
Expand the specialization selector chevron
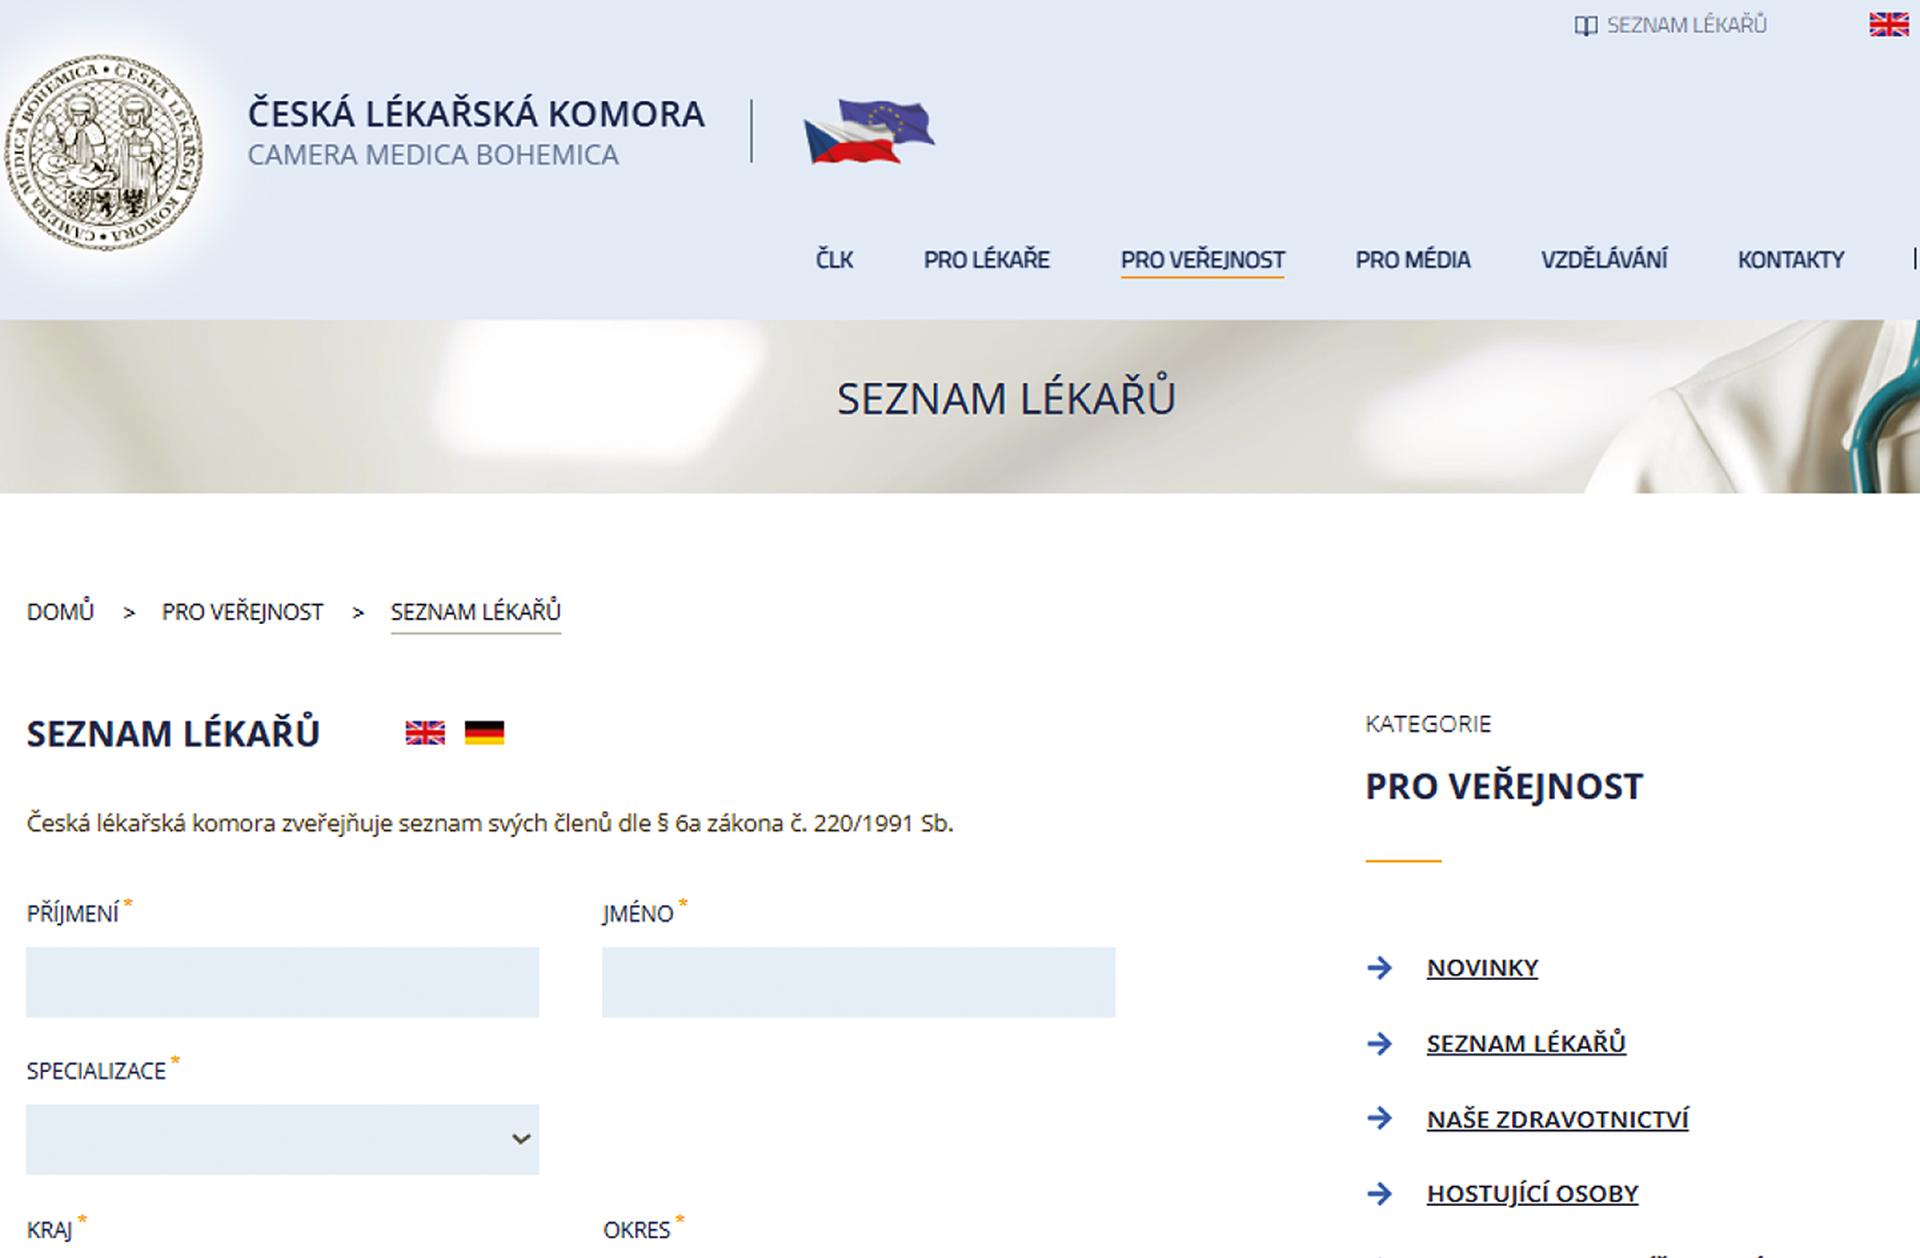(520, 1137)
